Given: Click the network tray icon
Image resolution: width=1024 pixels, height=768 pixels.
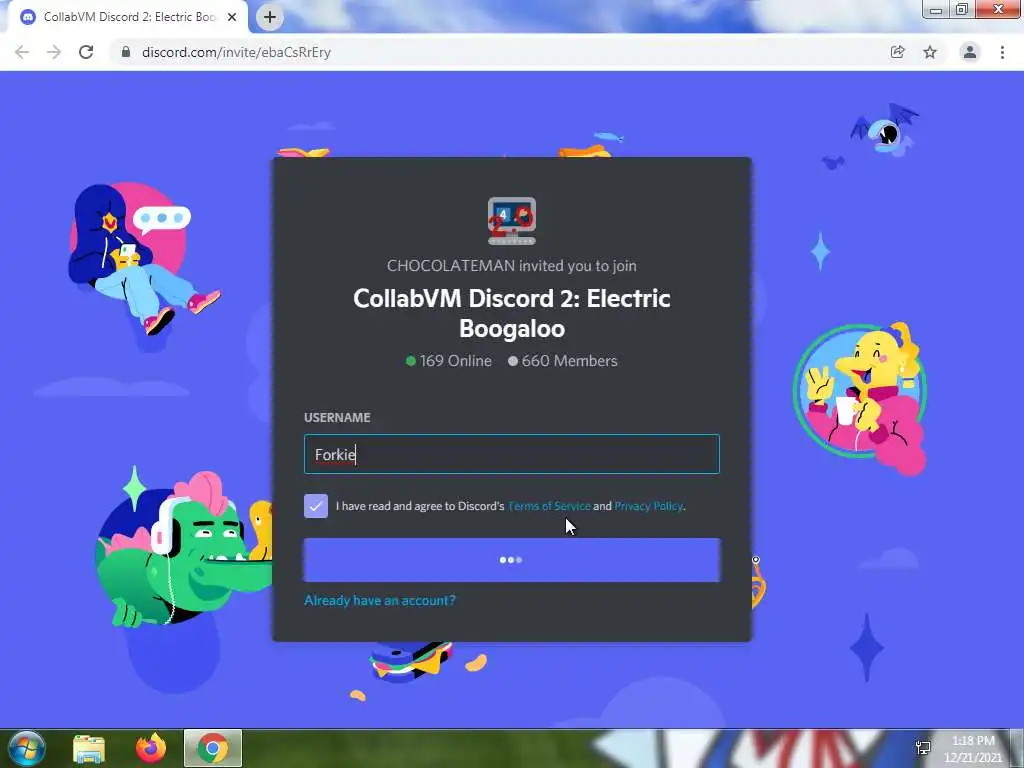Looking at the screenshot, I should click(923, 748).
